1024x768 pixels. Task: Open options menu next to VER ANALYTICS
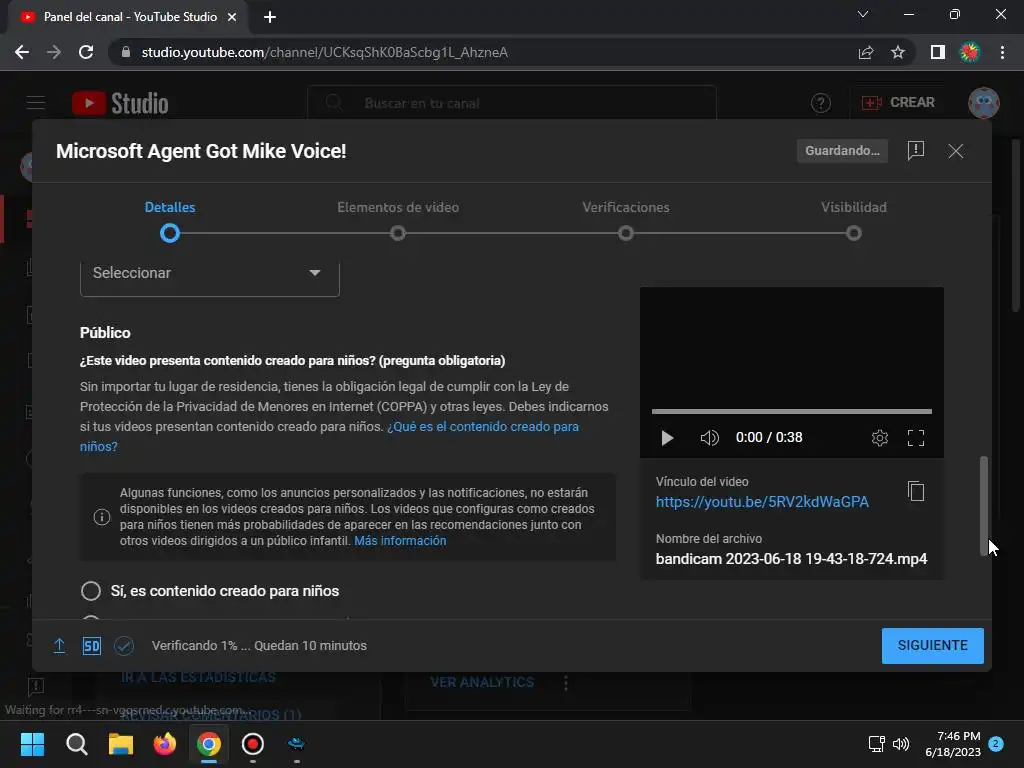(x=566, y=683)
